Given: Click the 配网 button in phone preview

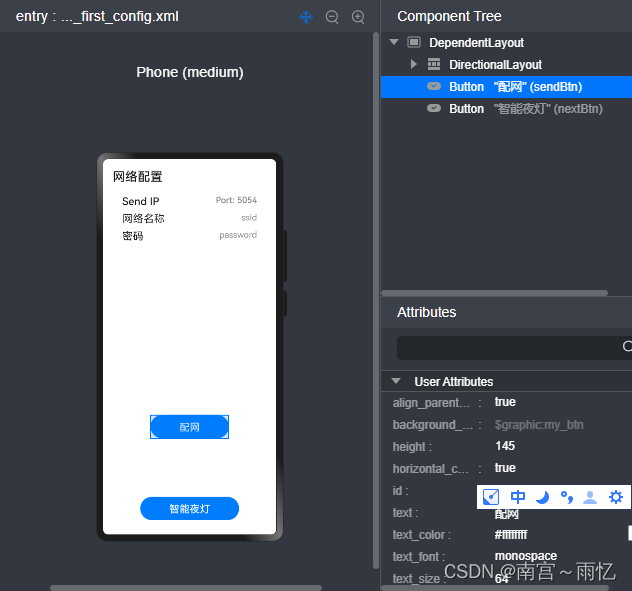Looking at the screenshot, I should tap(189, 427).
